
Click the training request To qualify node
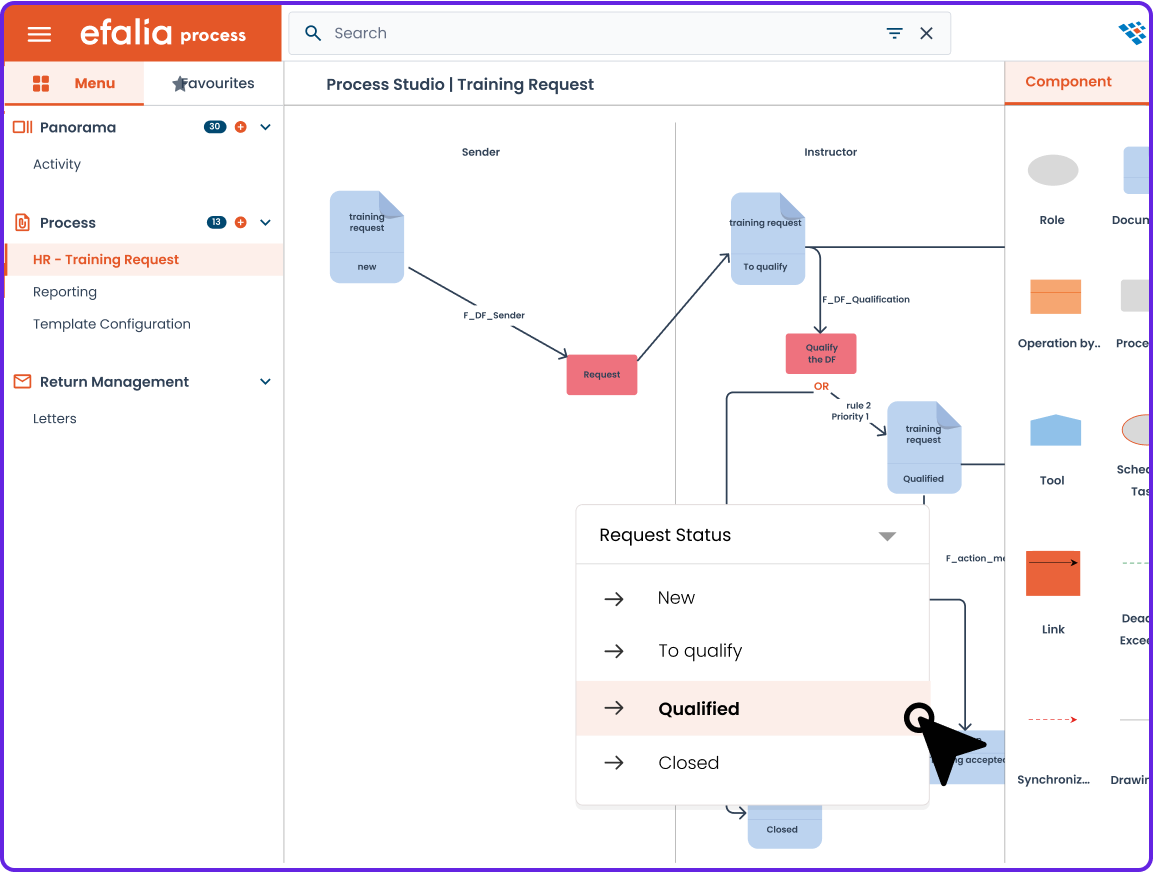pos(768,238)
